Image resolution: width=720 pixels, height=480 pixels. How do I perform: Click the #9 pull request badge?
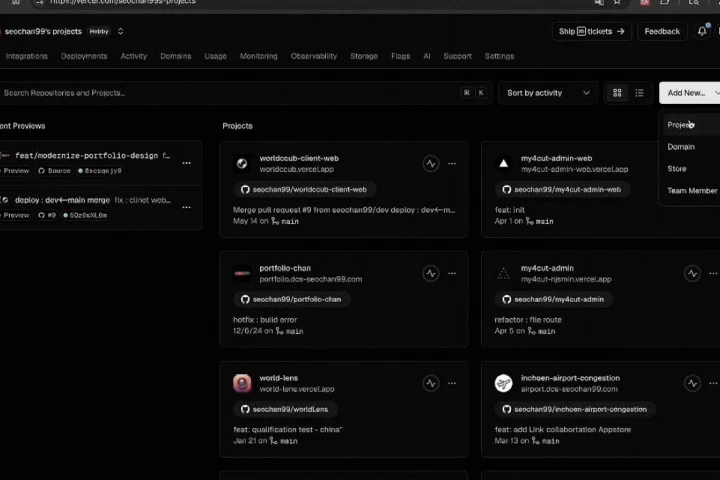(x=47, y=215)
